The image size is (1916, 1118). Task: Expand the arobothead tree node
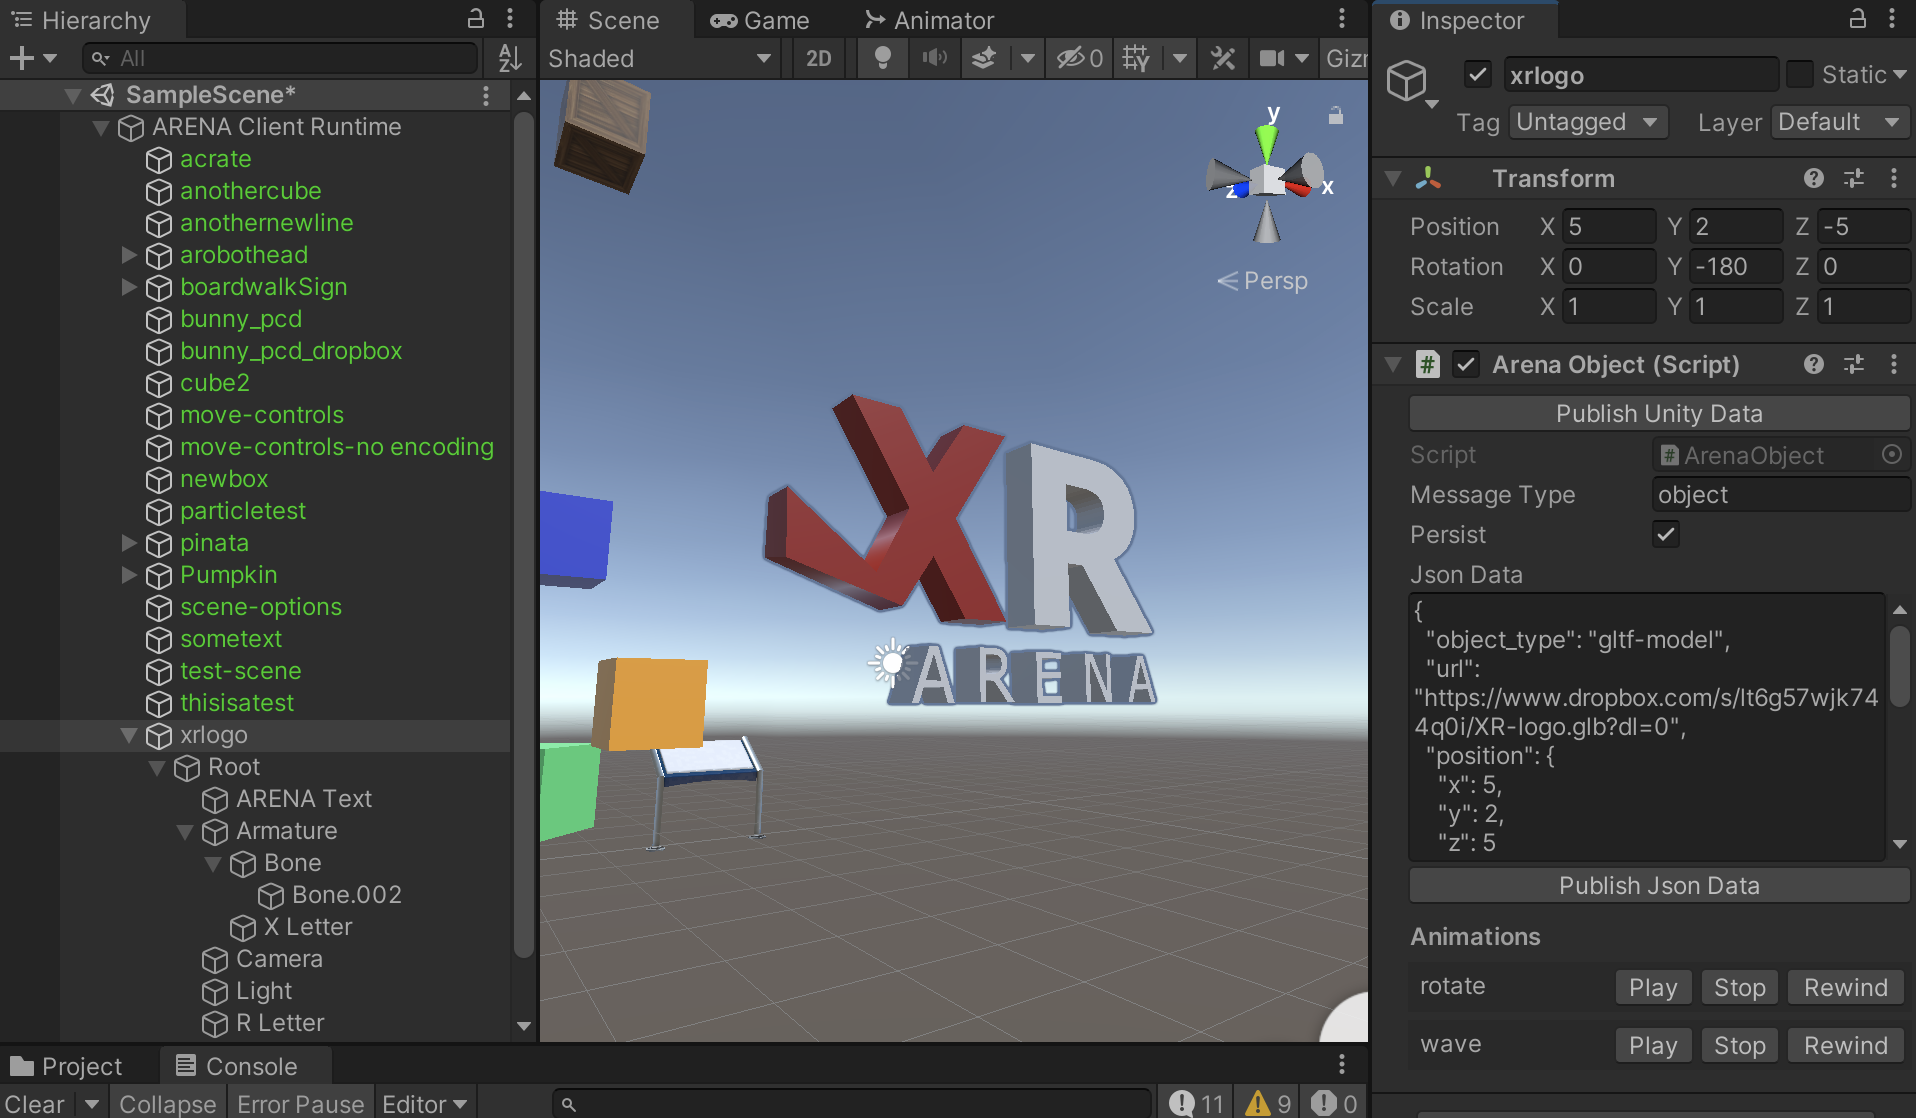coord(129,255)
